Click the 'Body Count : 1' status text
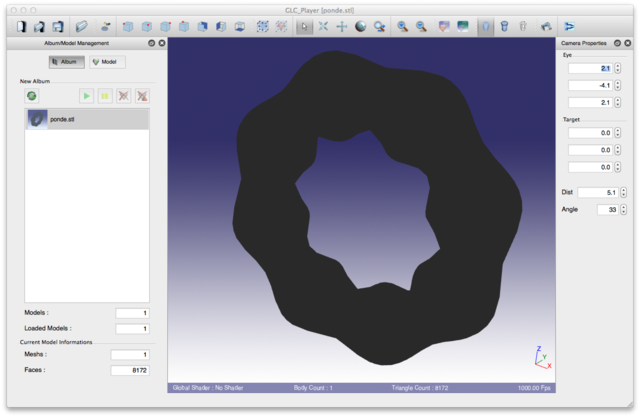 pos(313,388)
